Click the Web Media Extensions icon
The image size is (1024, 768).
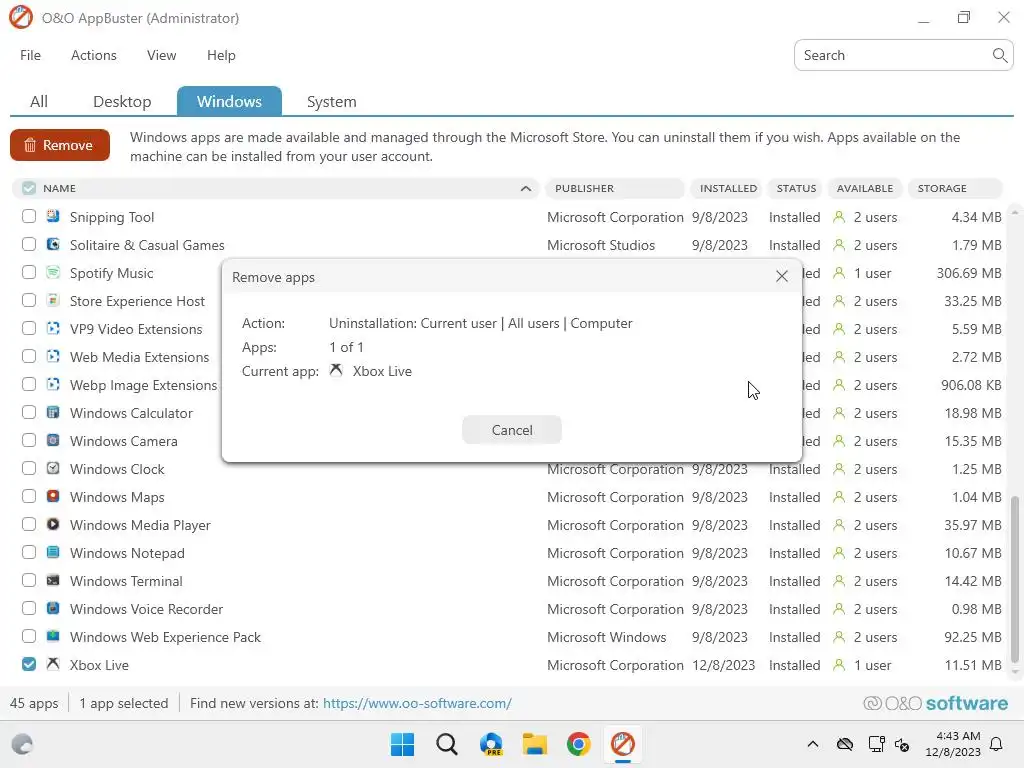pyautogui.click(x=53, y=357)
